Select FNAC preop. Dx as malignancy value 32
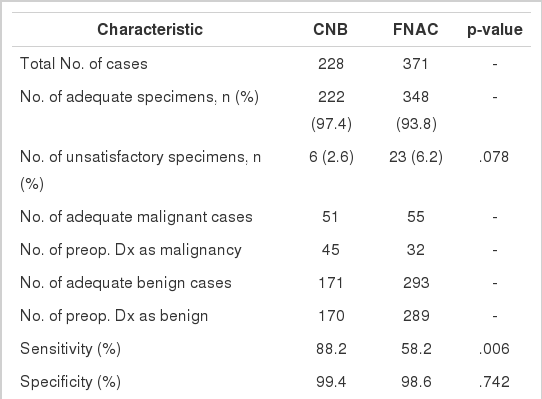This screenshot has height=399, width=542. (415, 250)
